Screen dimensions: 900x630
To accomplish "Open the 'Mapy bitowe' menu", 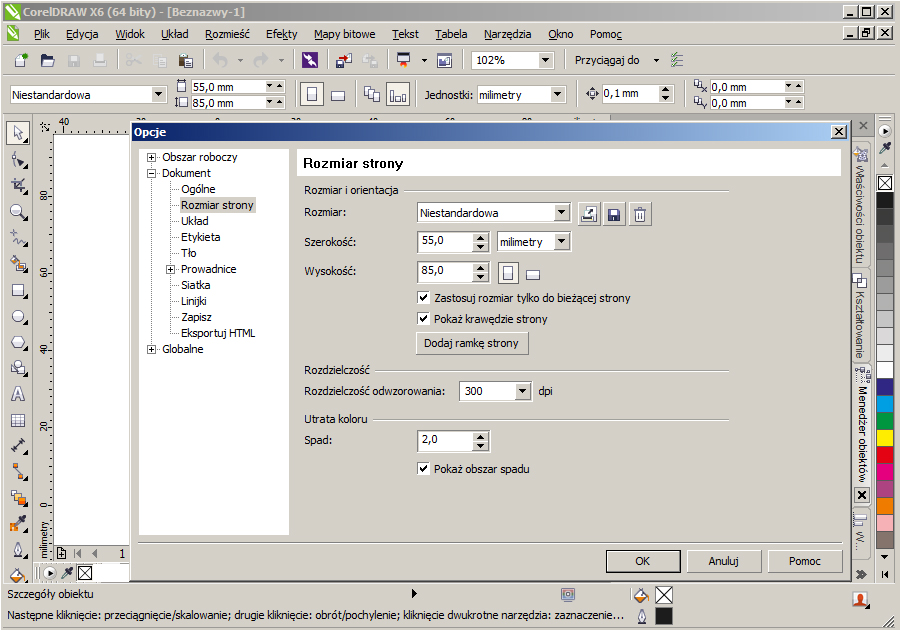I will (x=344, y=34).
